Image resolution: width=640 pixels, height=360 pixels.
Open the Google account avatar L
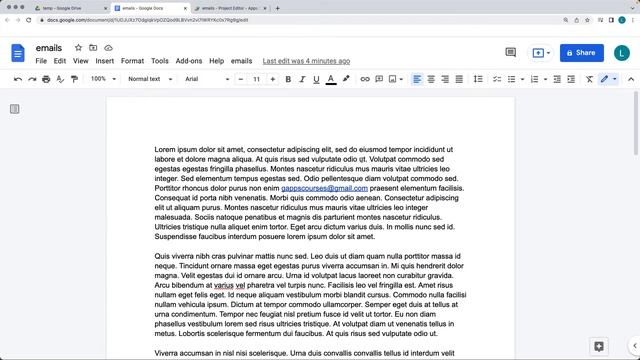622,53
